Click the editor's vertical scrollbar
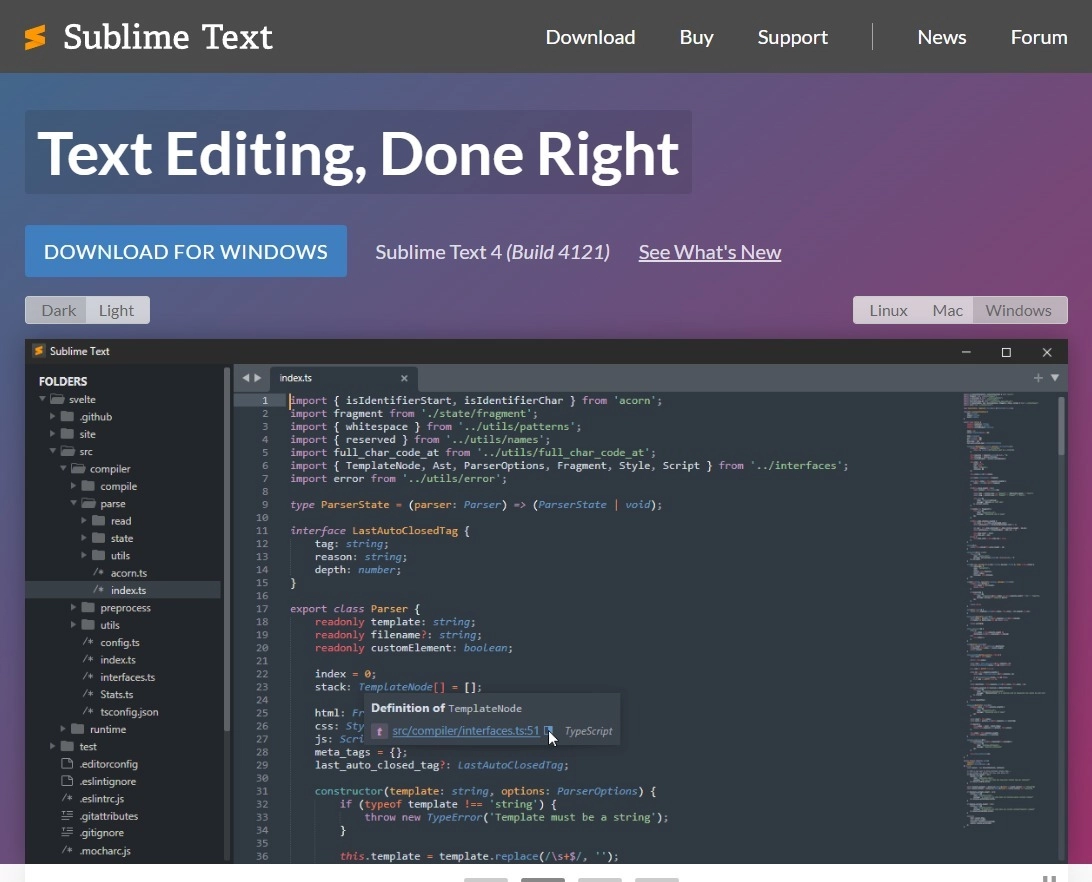This screenshot has width=1092, height=882. 1061,440
